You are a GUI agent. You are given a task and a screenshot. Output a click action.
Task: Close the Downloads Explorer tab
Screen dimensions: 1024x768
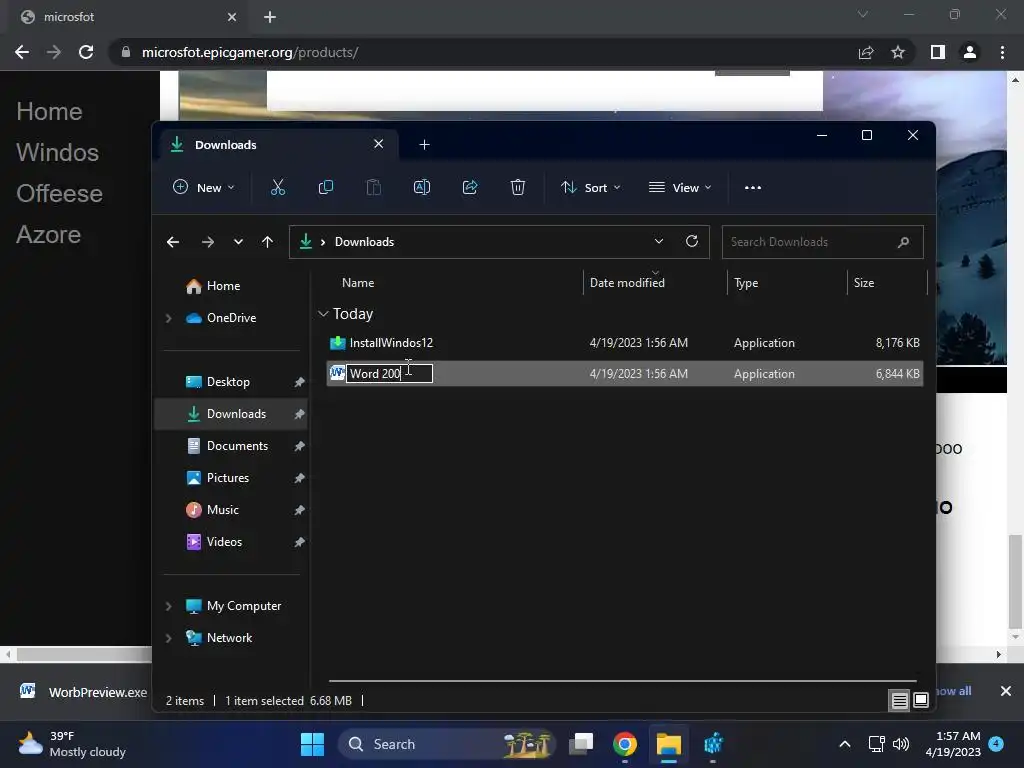click(x=378, y=144)
